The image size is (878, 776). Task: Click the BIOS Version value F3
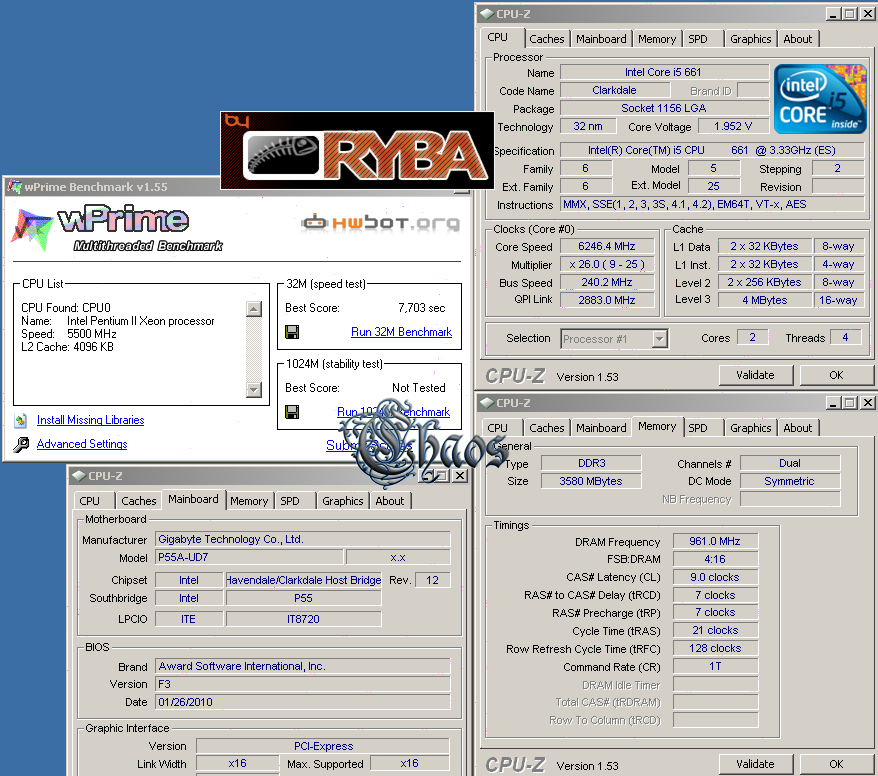click(302, 684)
